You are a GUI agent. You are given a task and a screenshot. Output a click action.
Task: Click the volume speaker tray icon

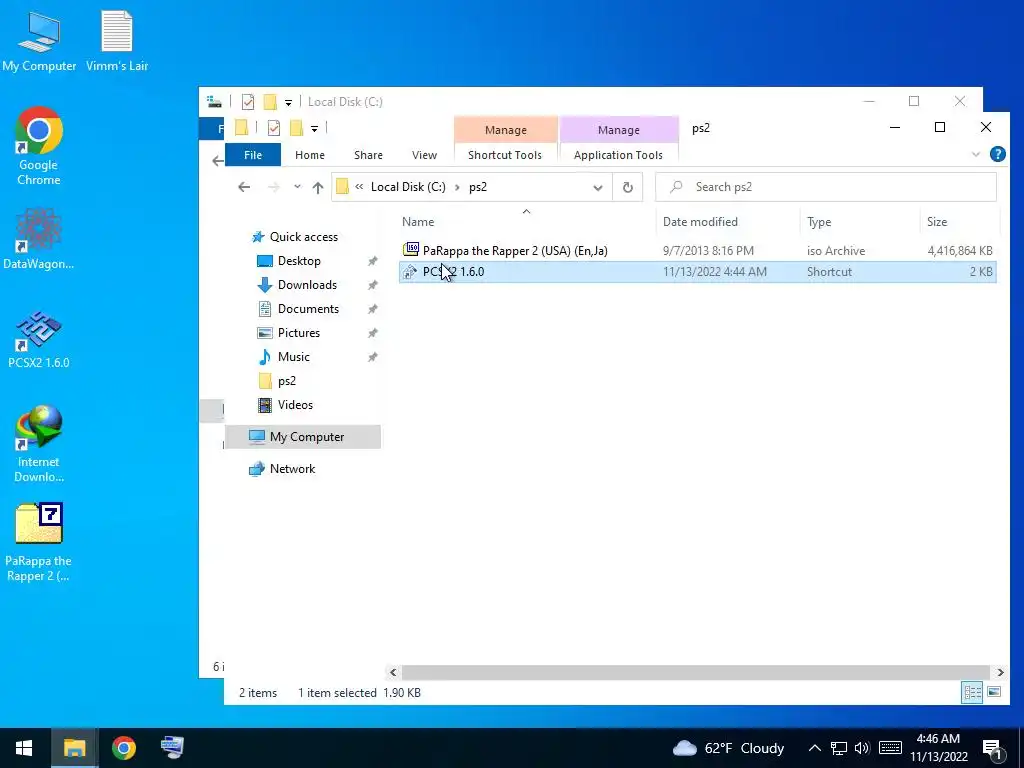tap(862, 748)
